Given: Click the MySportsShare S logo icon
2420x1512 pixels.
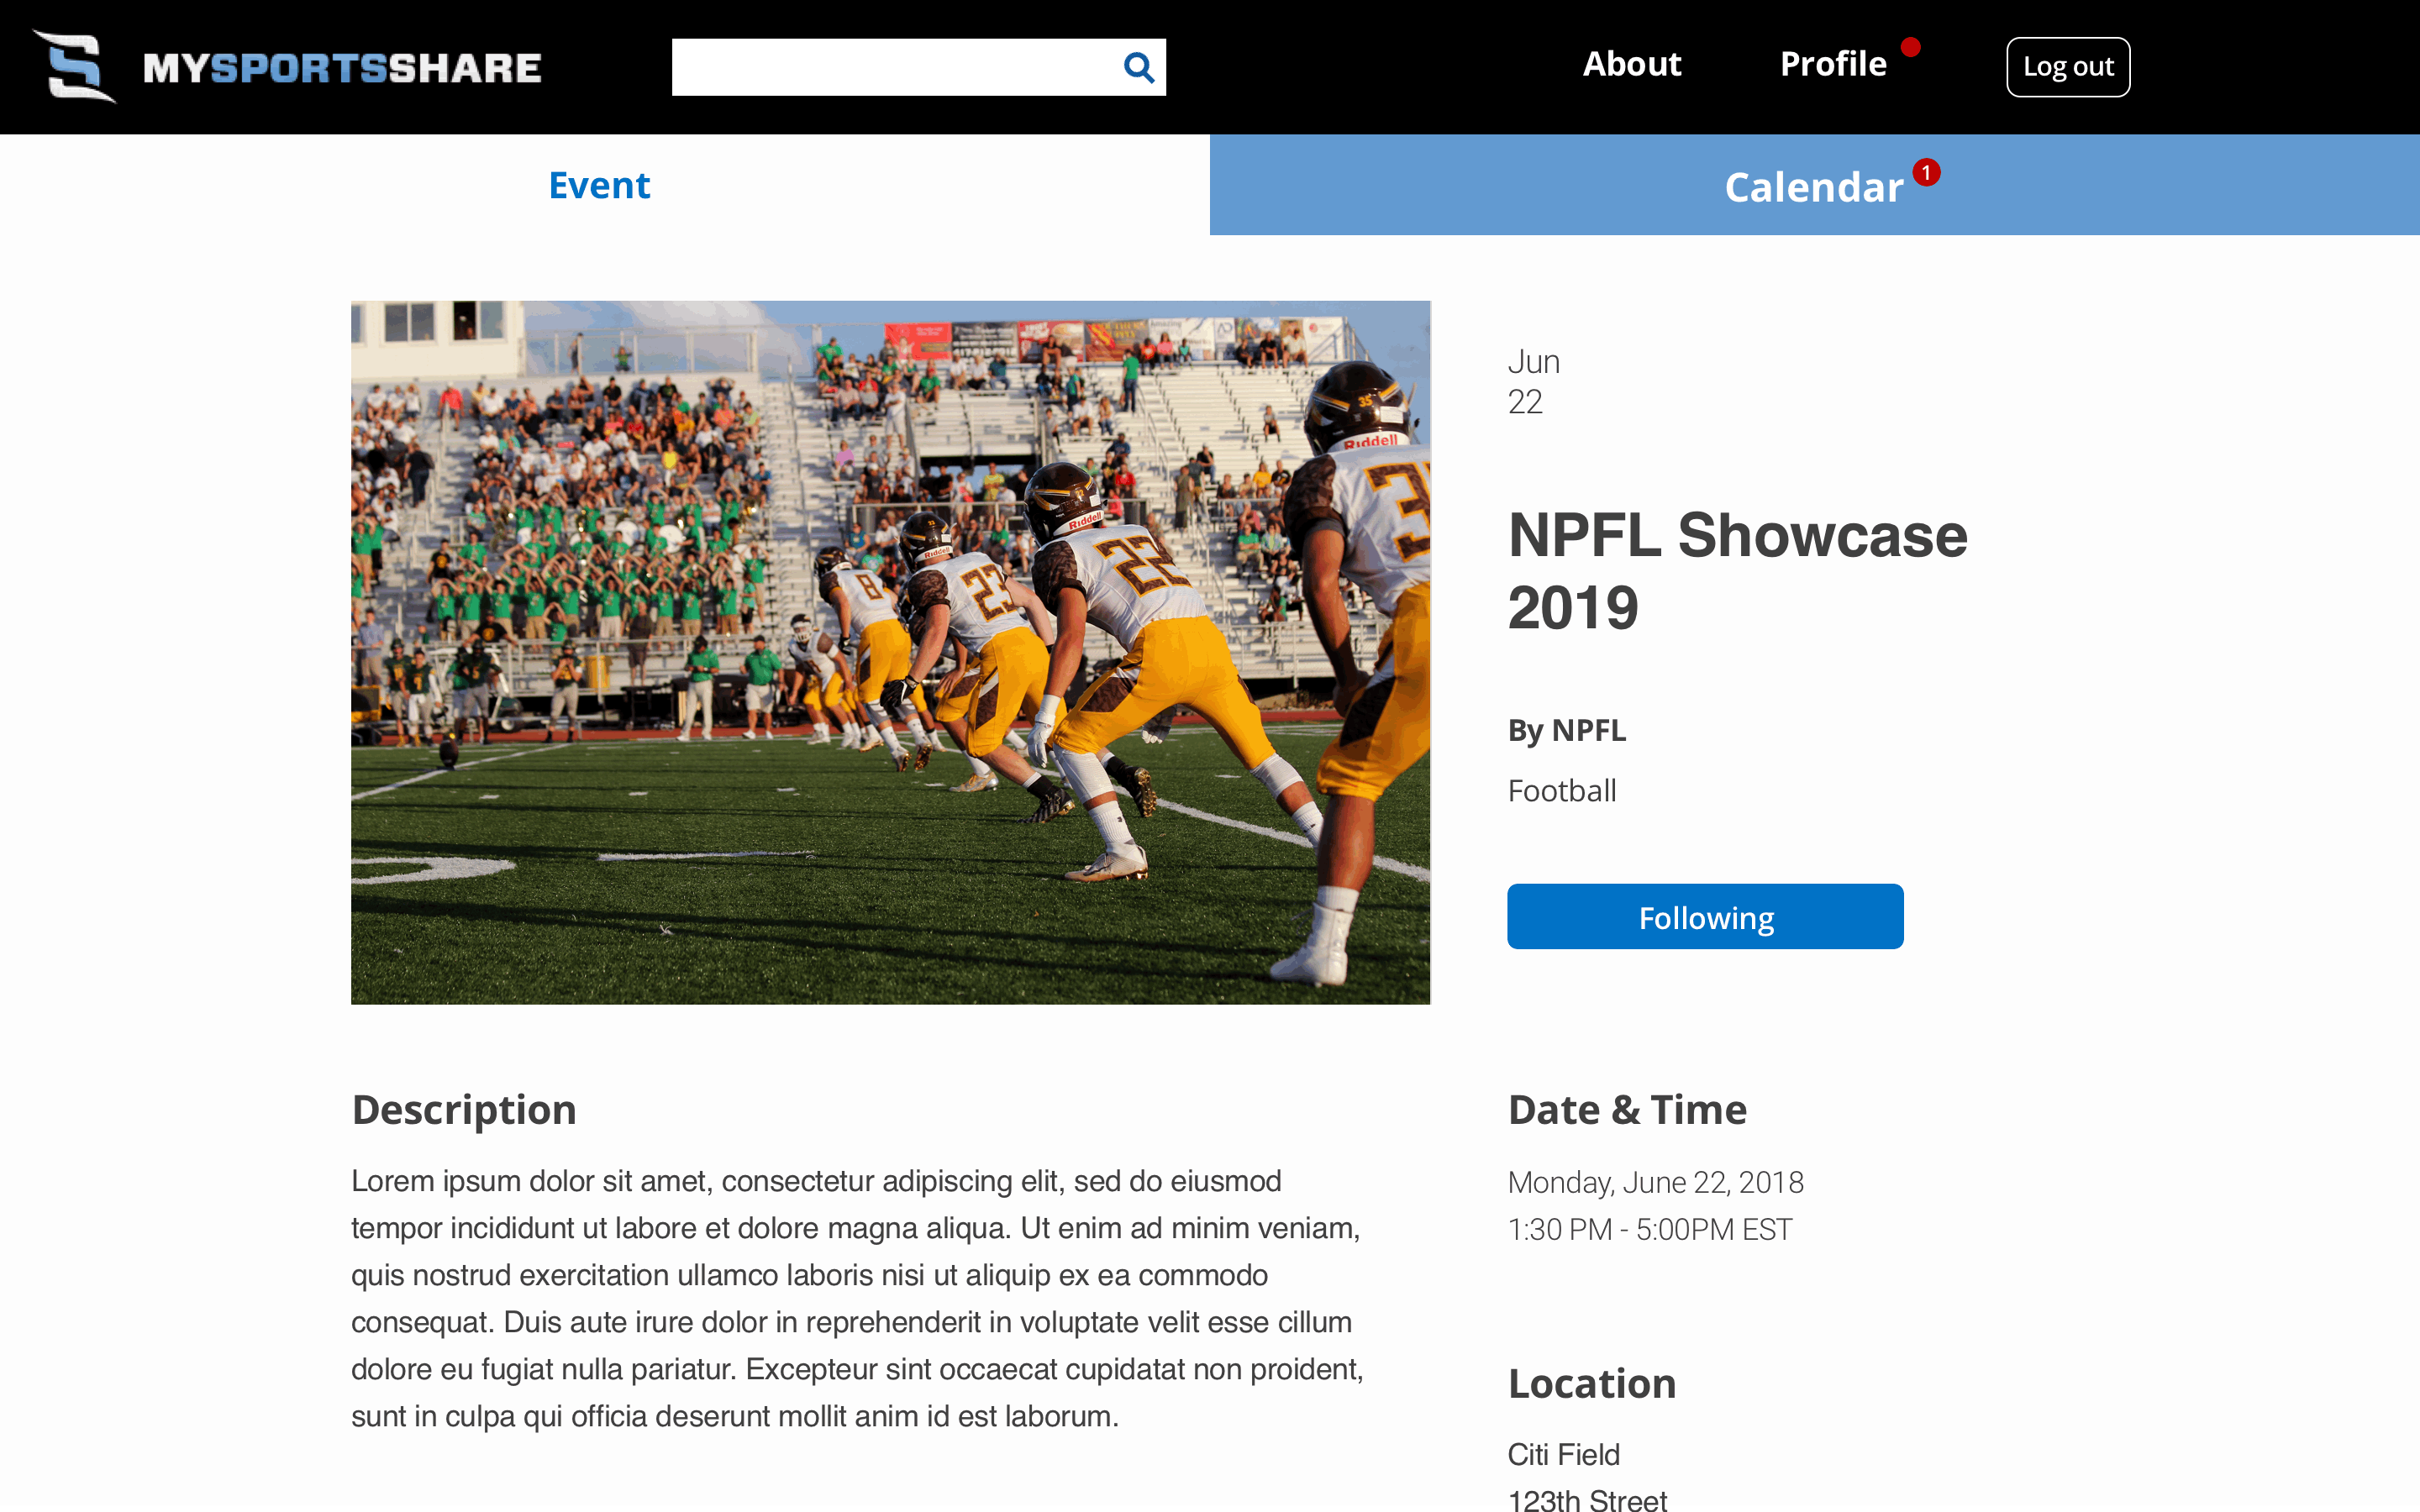Looking at the screenshot, I should tap(75, 66).
